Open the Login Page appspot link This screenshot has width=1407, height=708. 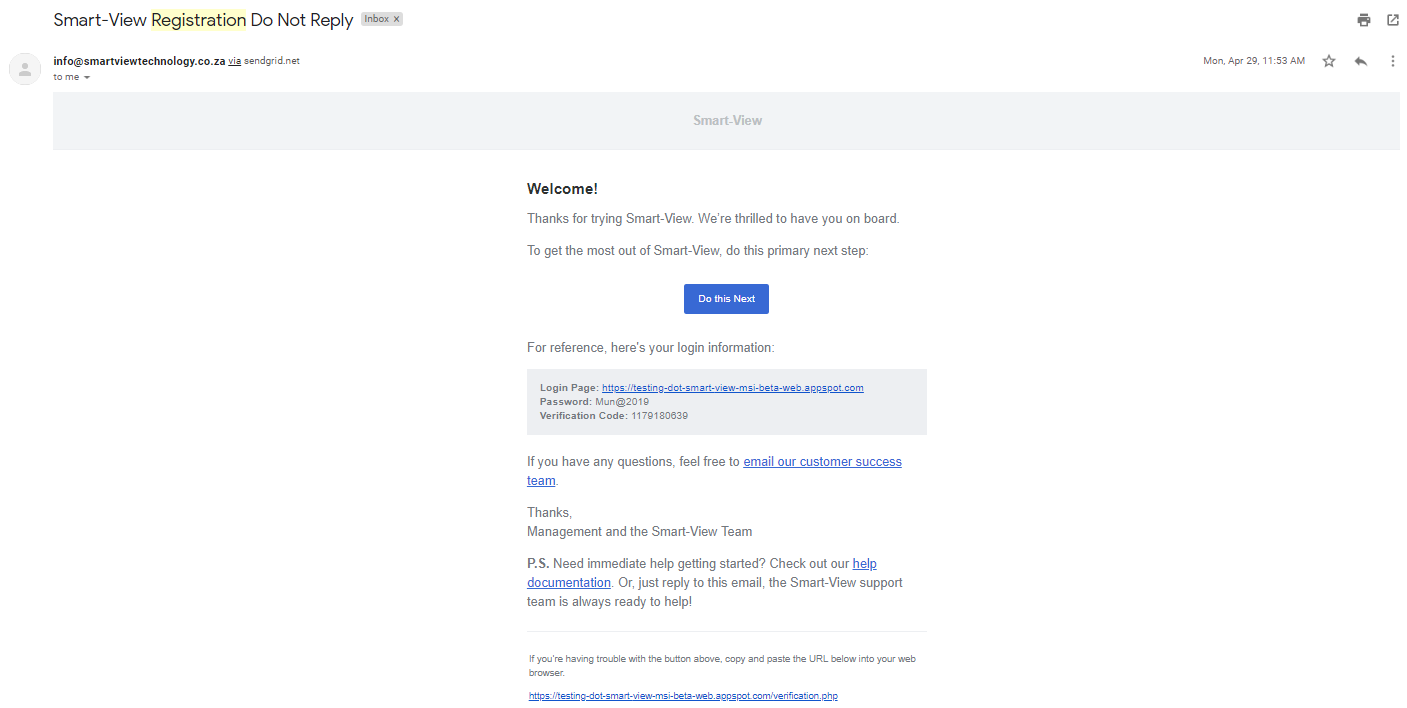click(x=732, y=388)
